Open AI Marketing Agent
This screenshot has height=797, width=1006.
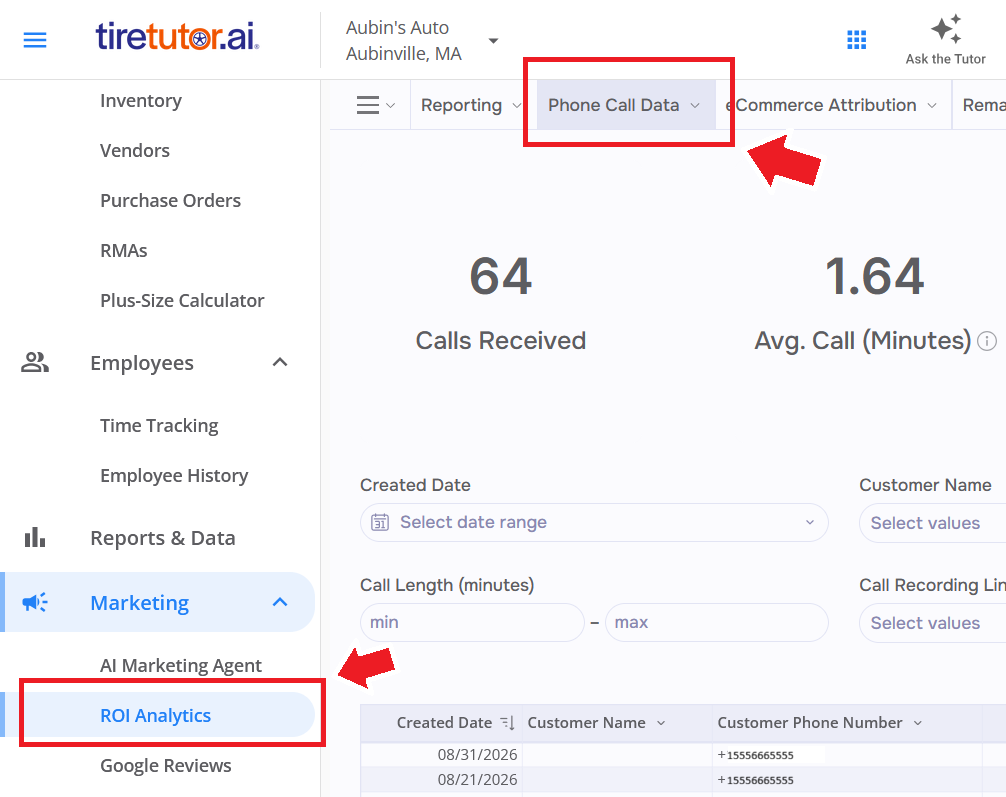coord(181,665)
